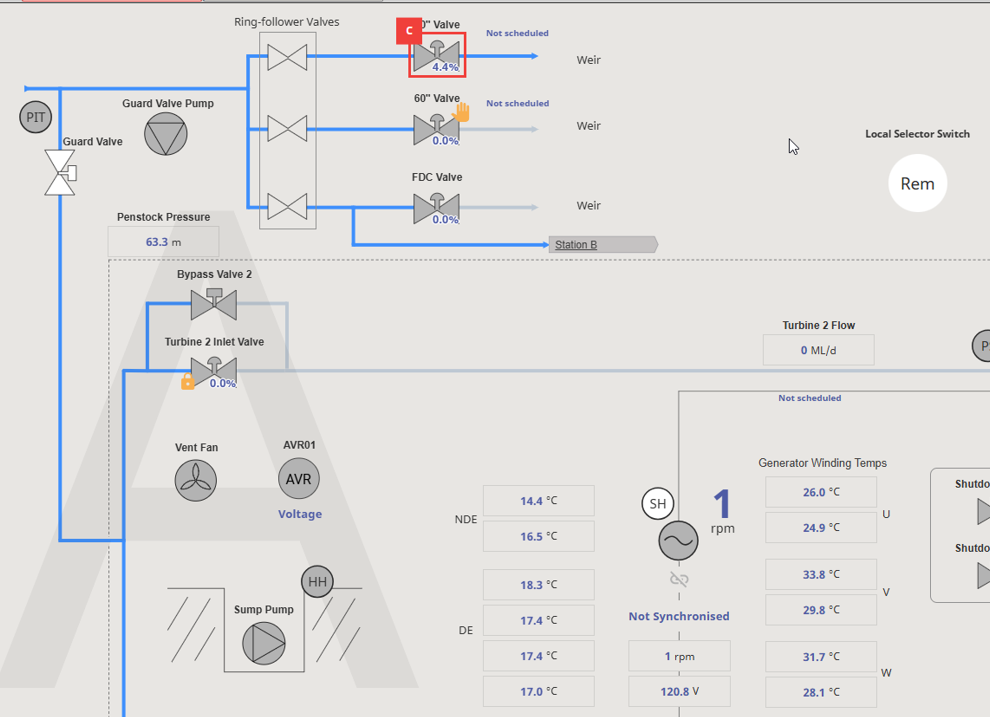Select the generator sine-wave symbol

pos(679,541)
